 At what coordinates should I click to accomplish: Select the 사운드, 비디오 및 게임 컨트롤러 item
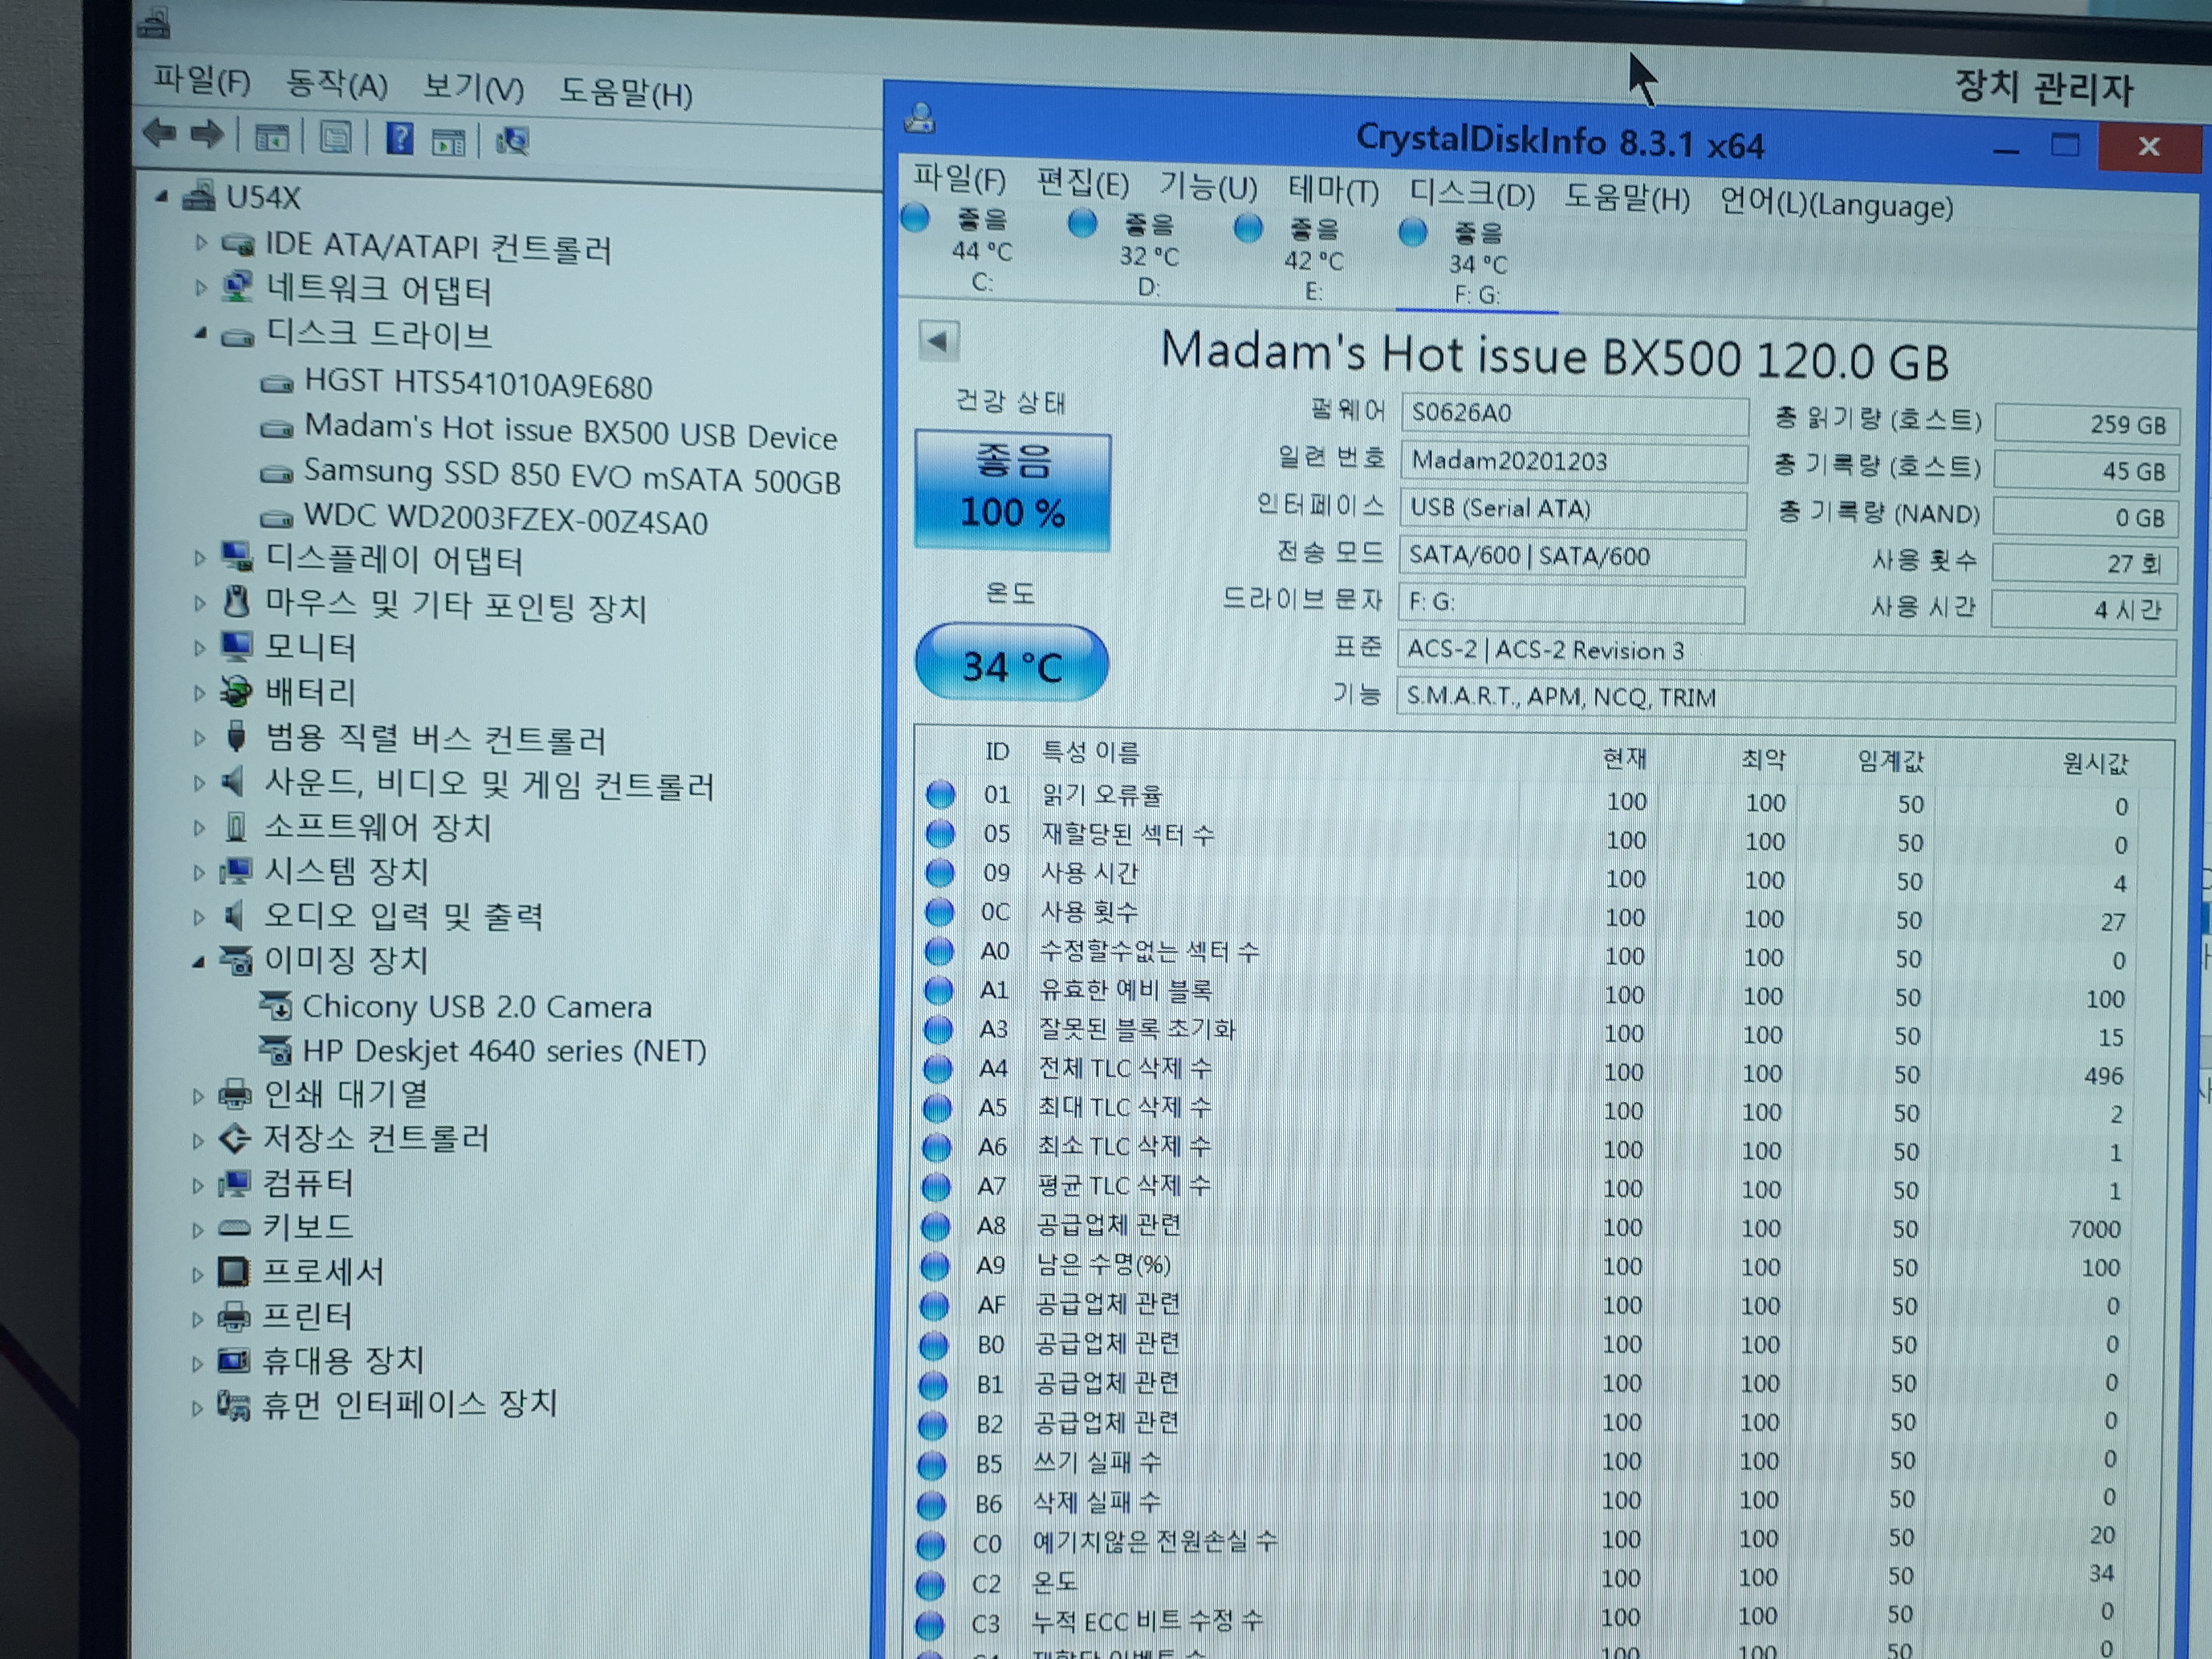coord(489,785)
